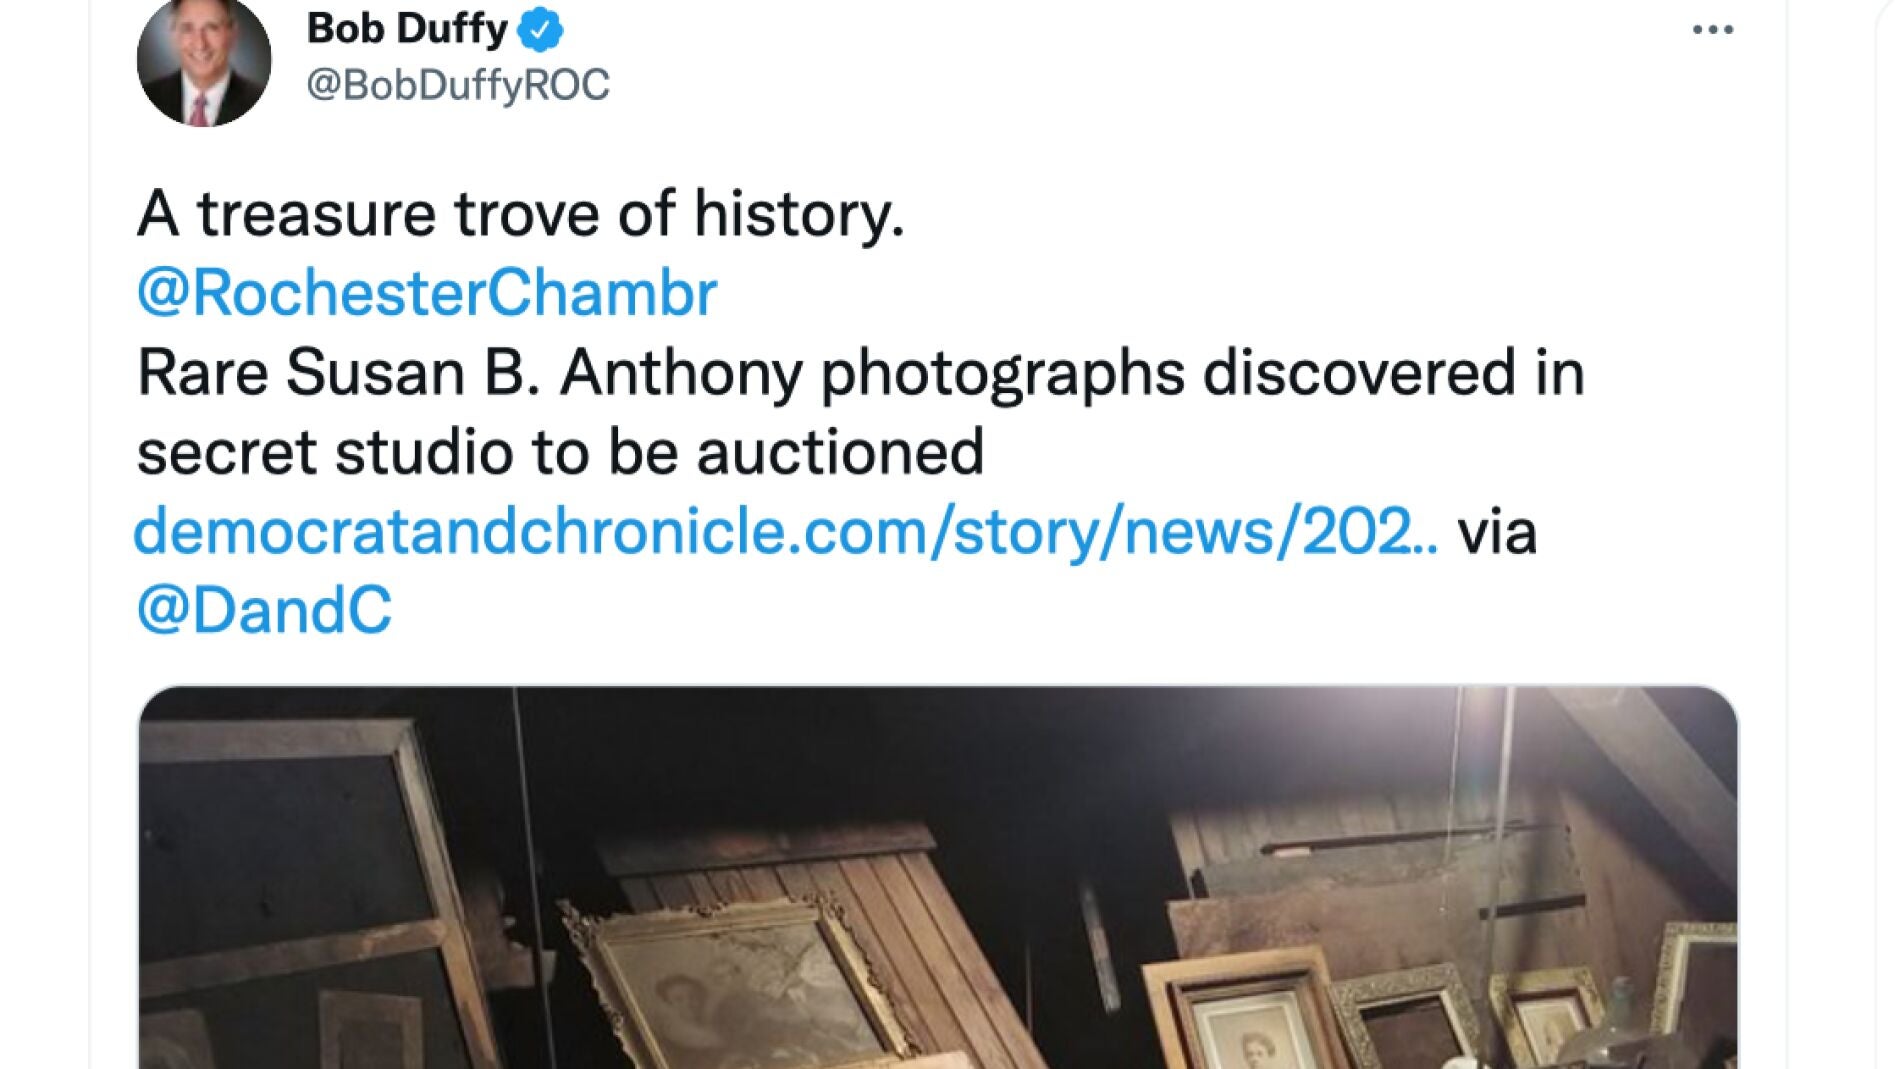Click the "Rare Susan B. Anthony photographs" line
Screen dimensions: 1900x1069
coord(860,373)
